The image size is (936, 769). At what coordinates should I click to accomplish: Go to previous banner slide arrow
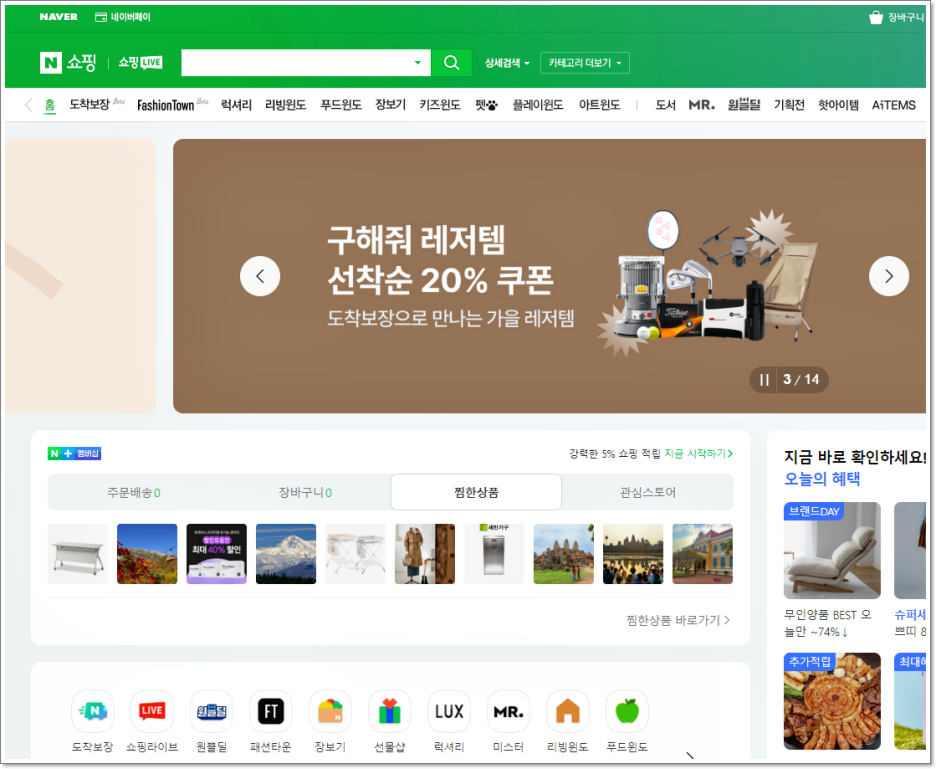coord(260,276)
